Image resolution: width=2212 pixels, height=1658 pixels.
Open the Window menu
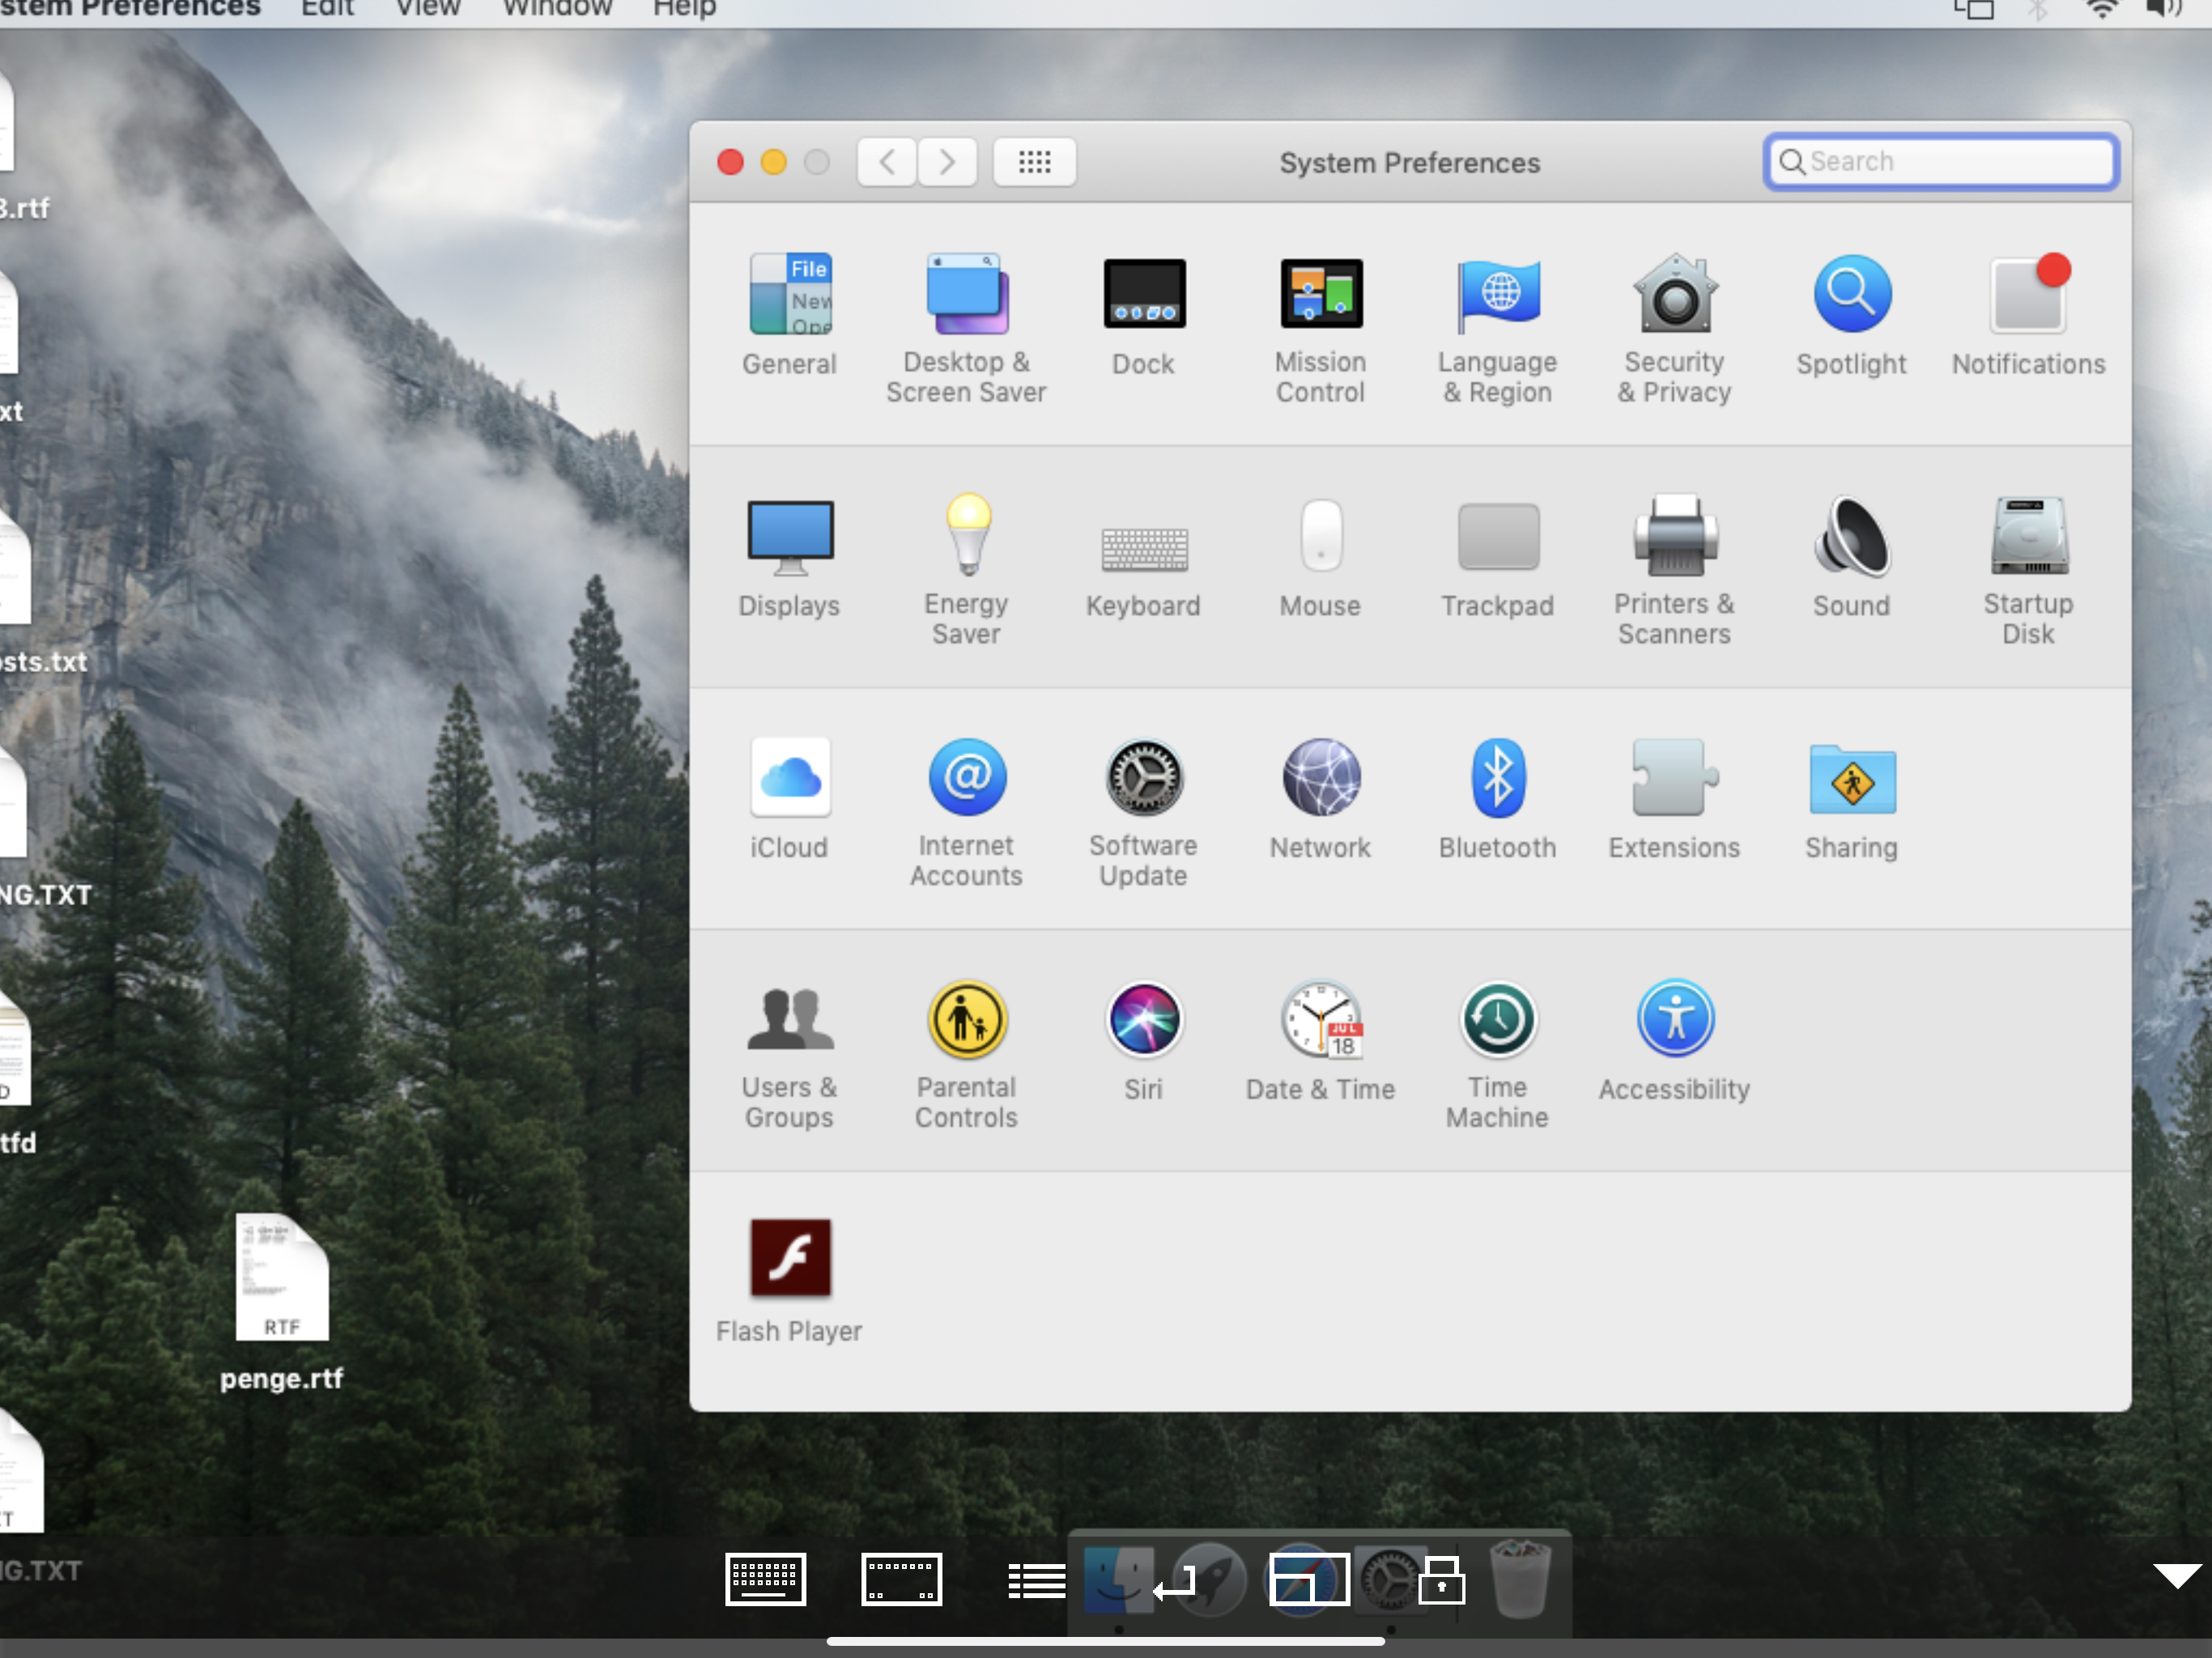557,9
